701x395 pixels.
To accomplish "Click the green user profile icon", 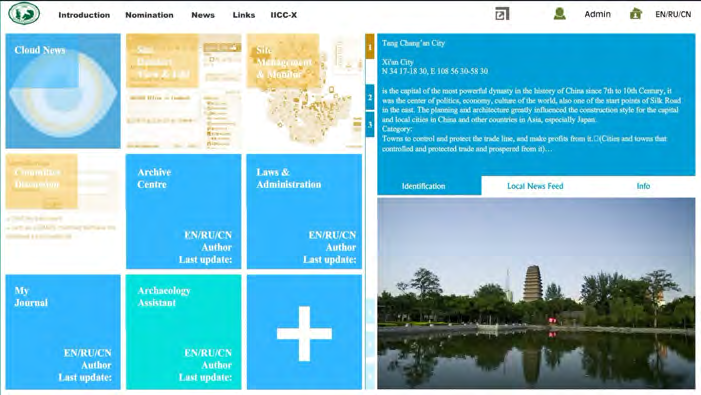I will [x=559, y=14].
